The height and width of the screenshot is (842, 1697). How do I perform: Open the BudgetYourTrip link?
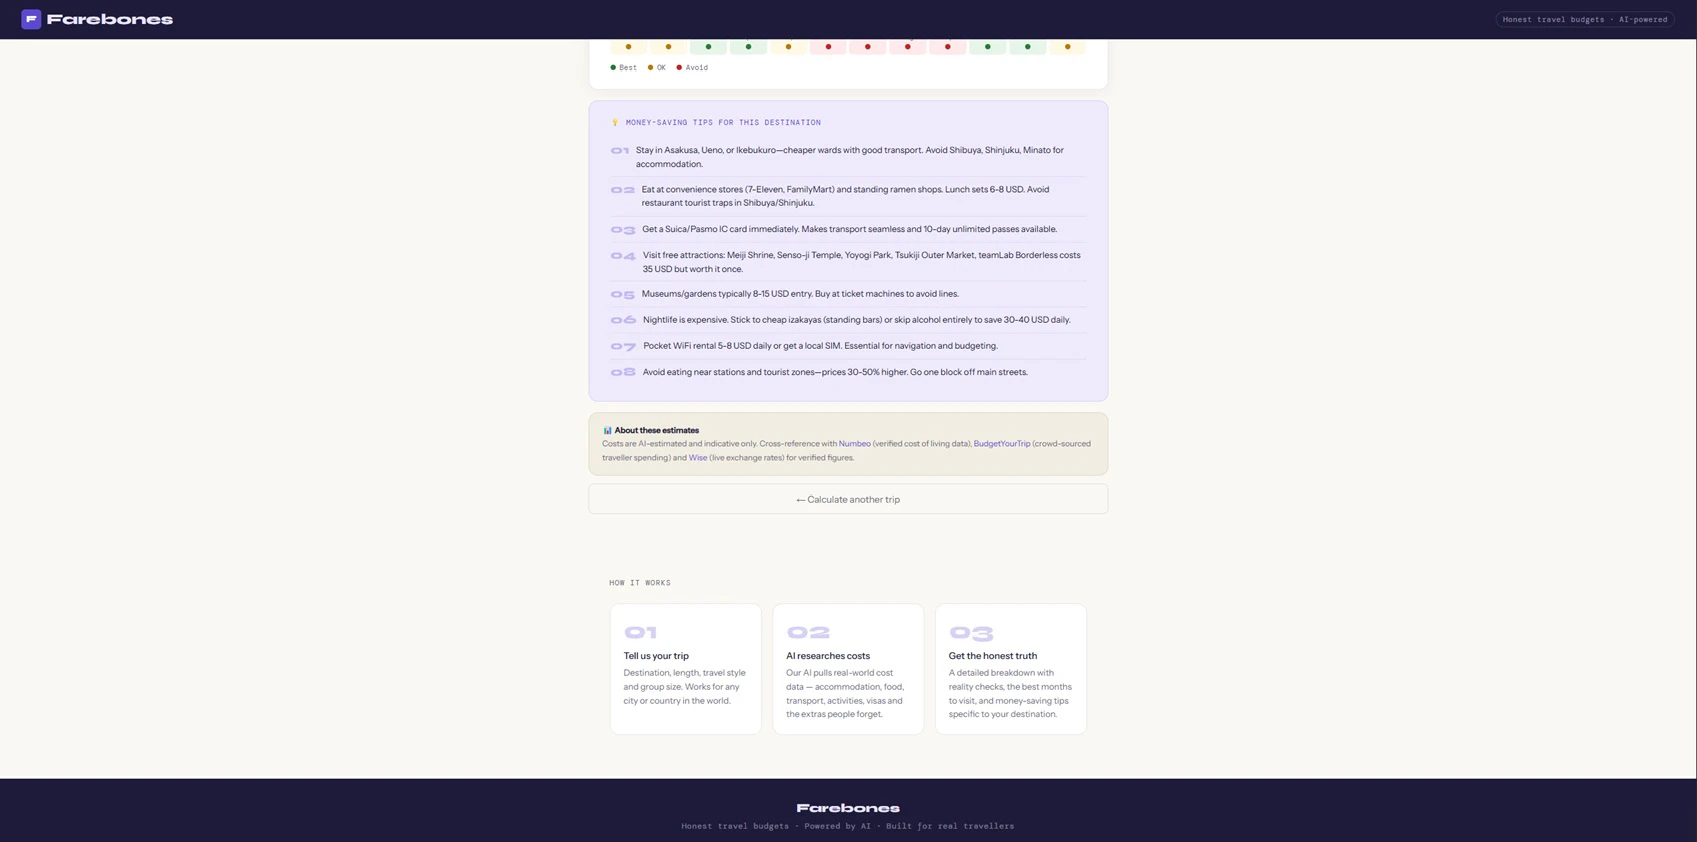pyautogui.click(x=1002, y=444)
